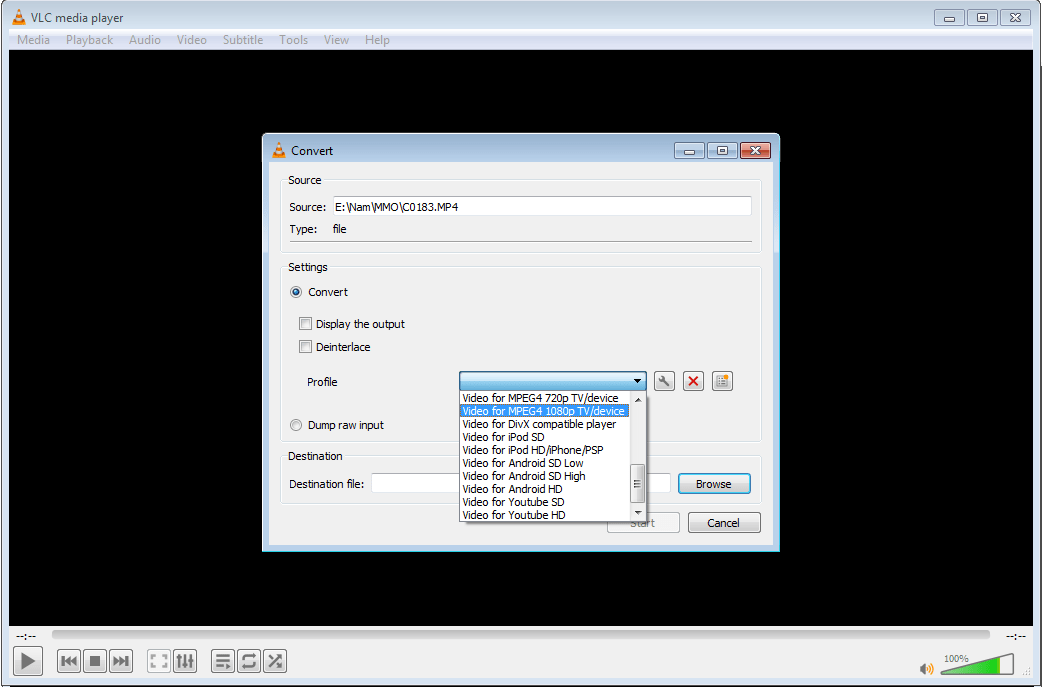
Task: Click the Play button in VLC controls
Action: pos(27,661)
